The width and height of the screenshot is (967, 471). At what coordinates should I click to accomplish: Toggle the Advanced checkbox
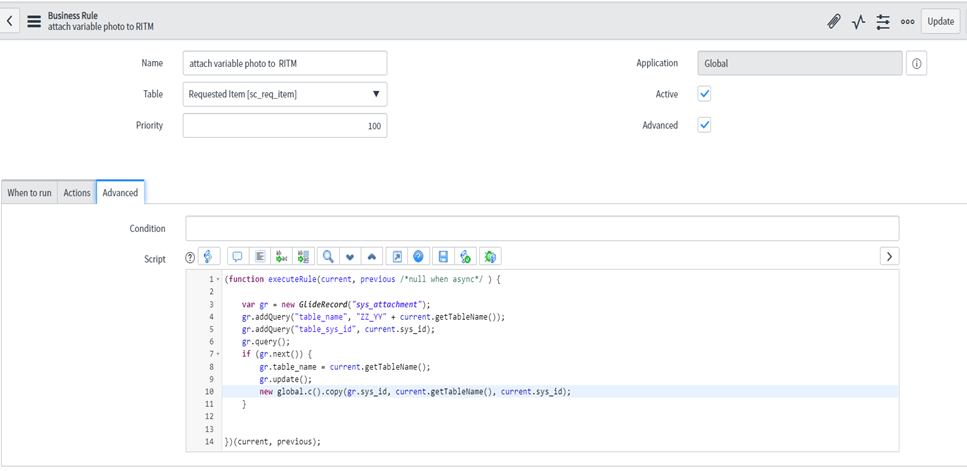coord(704,125)
